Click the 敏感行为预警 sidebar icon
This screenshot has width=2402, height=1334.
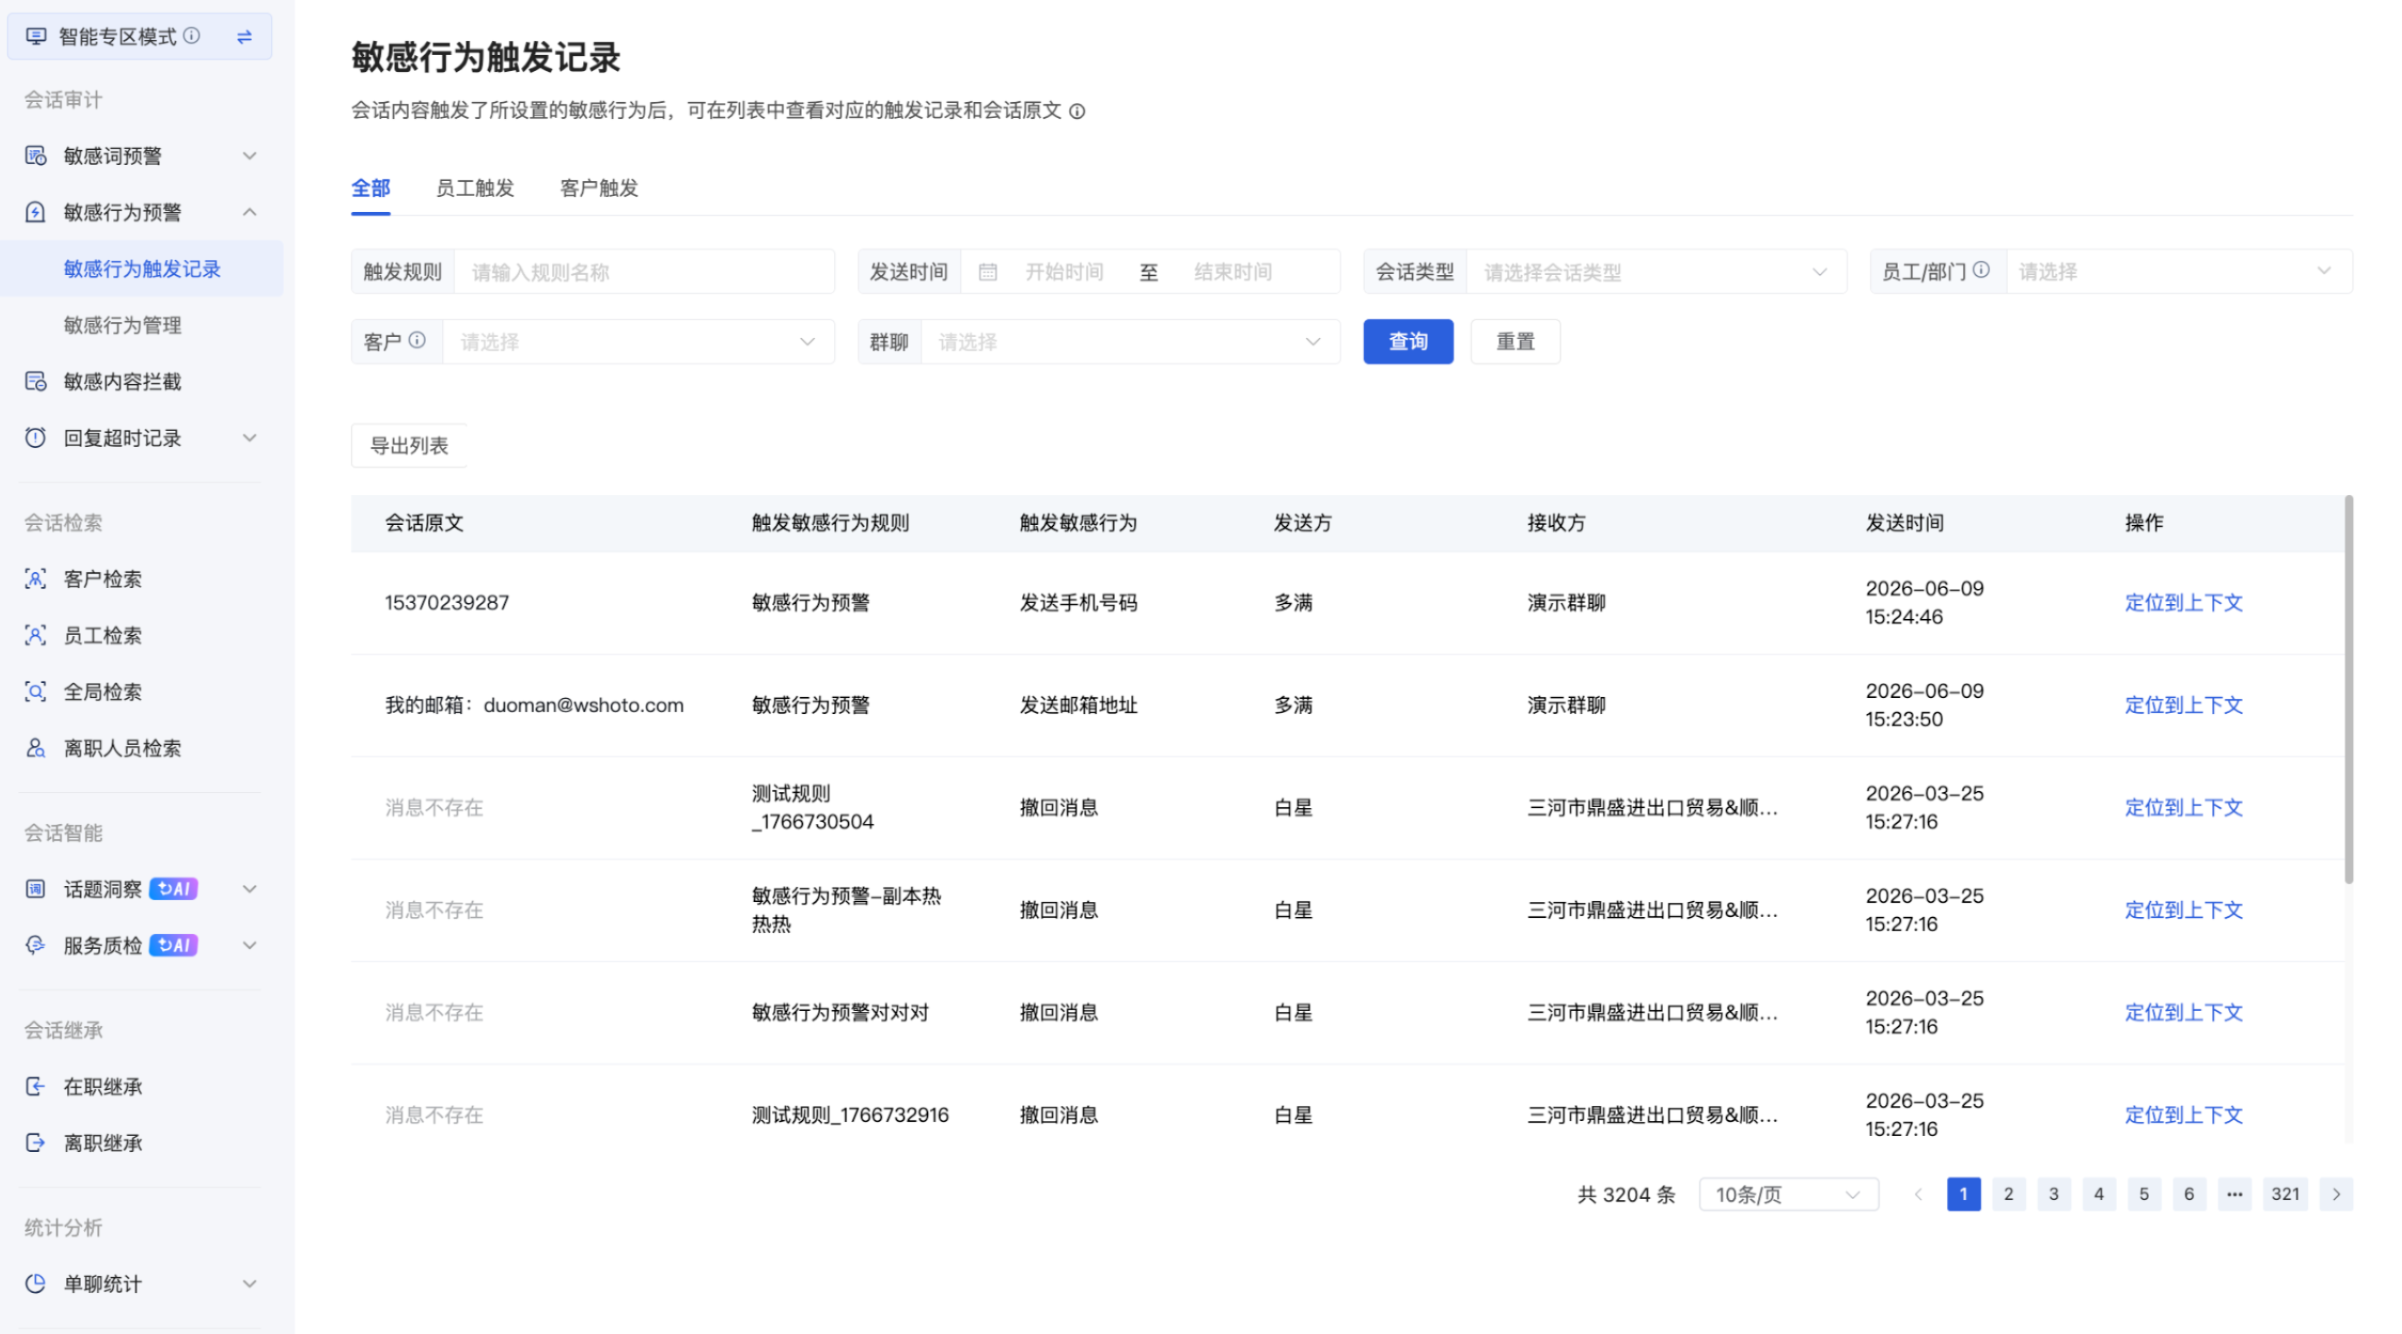[x=36, y=212]
